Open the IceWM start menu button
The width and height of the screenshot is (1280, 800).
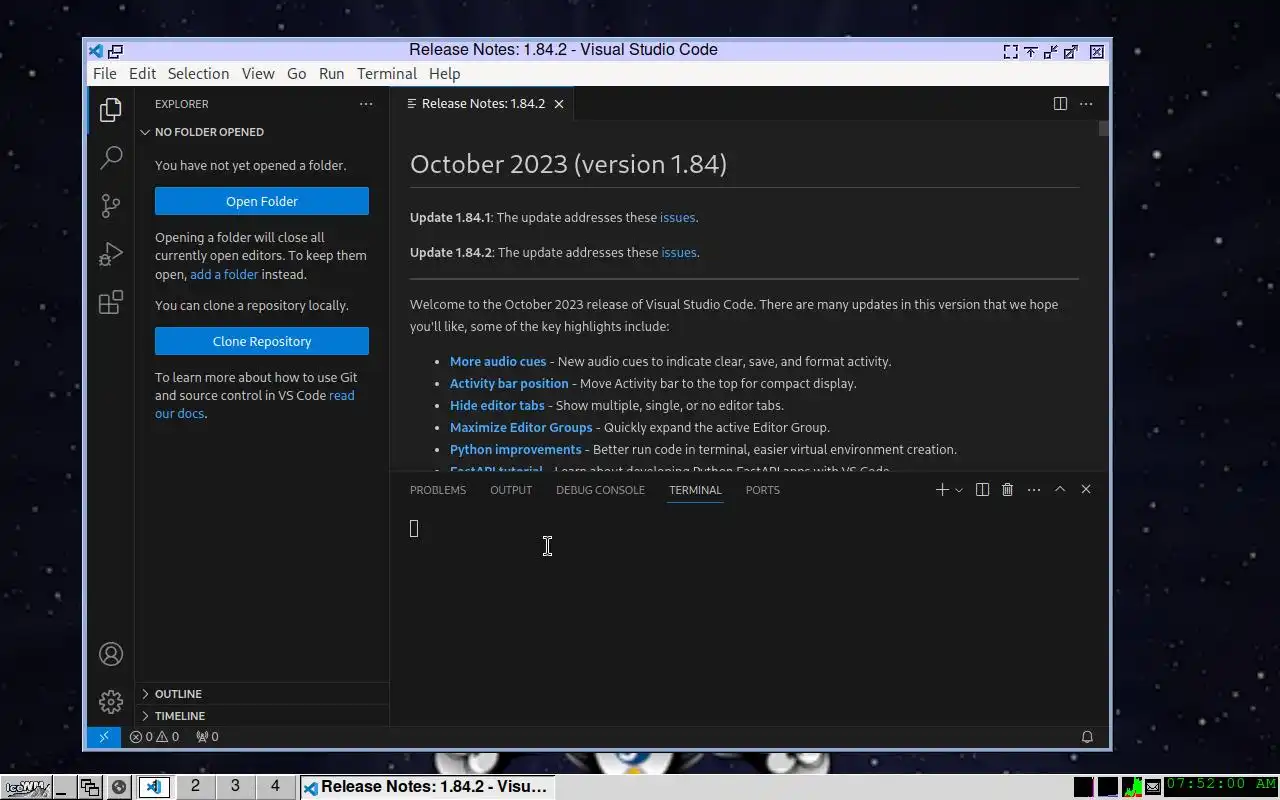[x=27, y=787]
